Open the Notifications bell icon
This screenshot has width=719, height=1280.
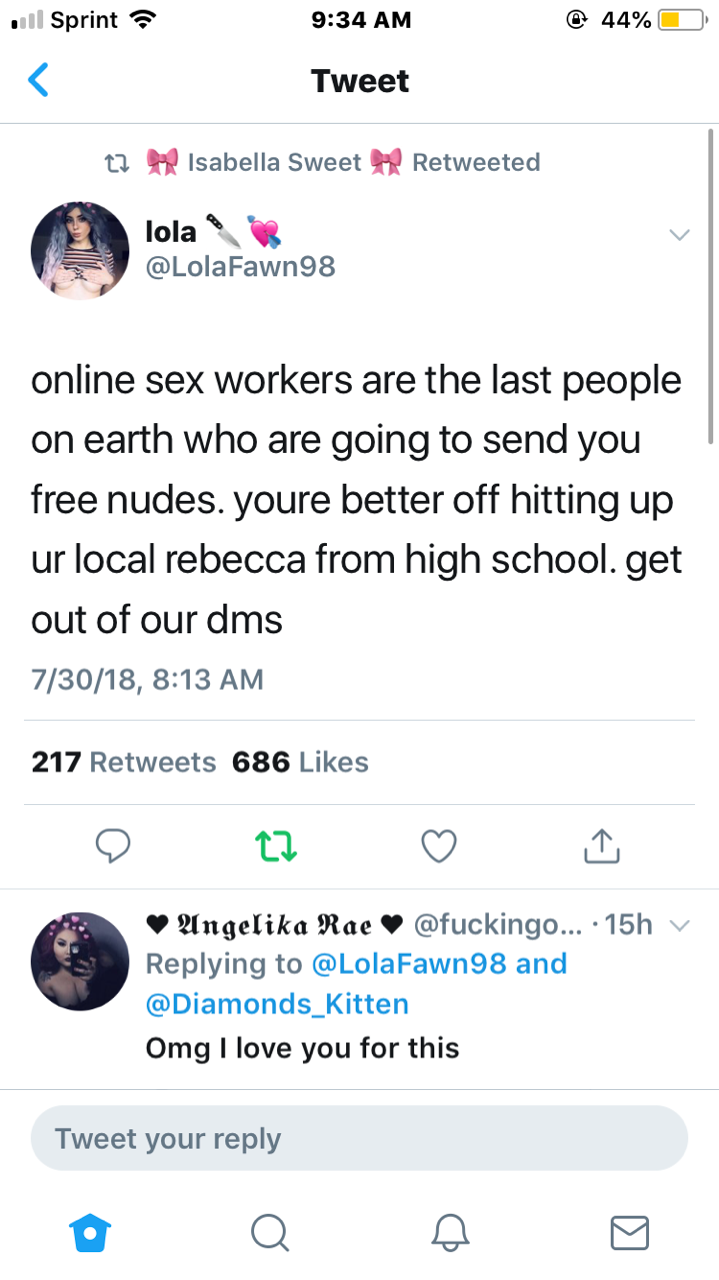coord(450,1233)
